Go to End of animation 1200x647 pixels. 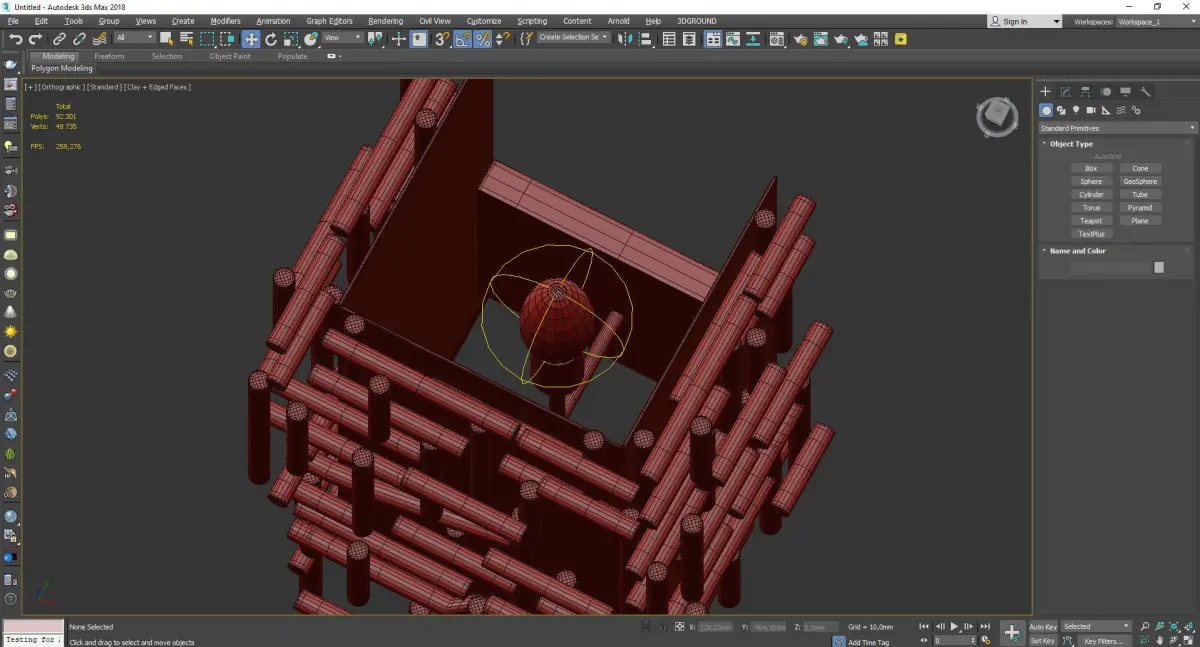tap(986, 627)
